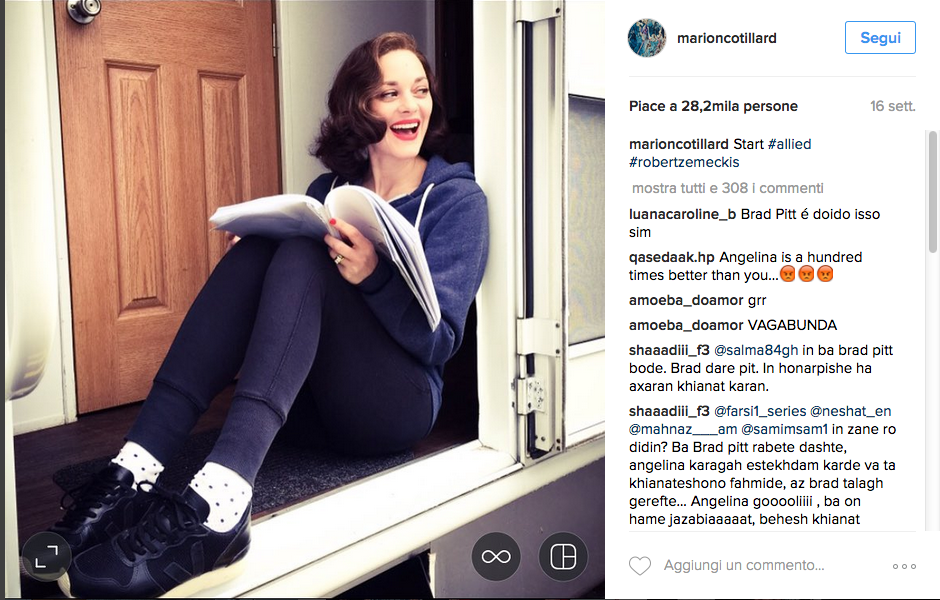
Task: Click the marioncotillard profile avatar
Action: click(x=647, y=38)
